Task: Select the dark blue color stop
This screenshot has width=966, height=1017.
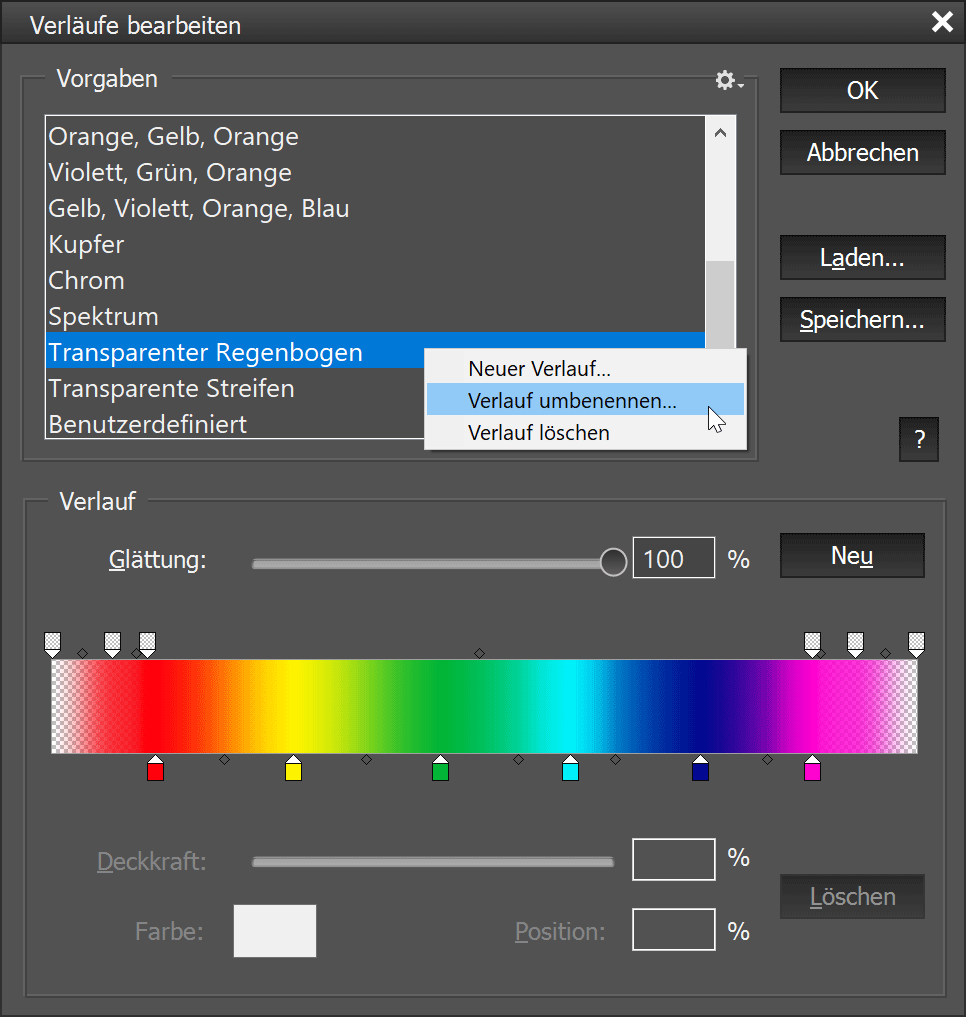Action: 700,770
